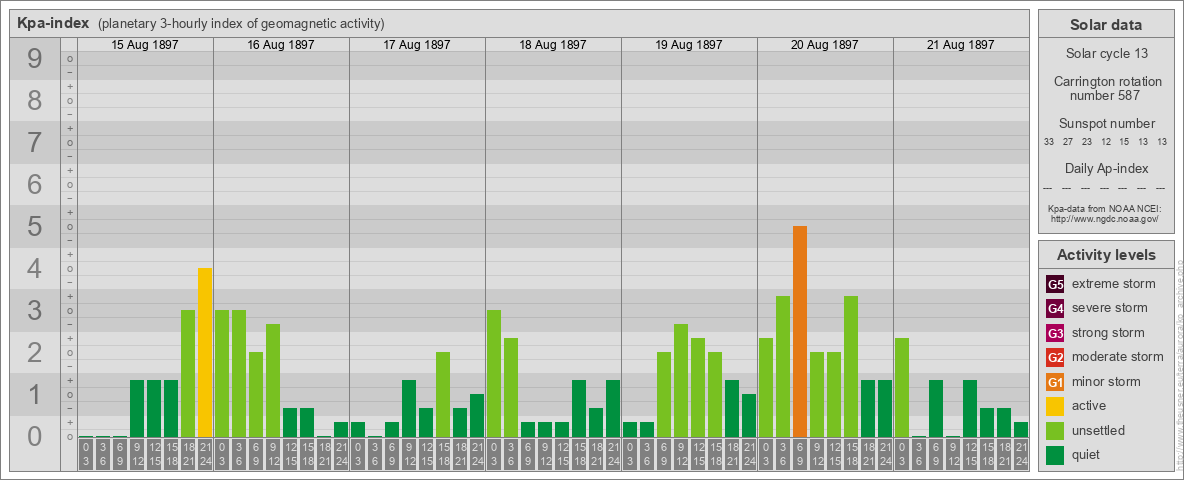The image size is (1184, 480).
Task: Click the 18-21 bar on 15 Aug 1897
Action: point(188,374)
